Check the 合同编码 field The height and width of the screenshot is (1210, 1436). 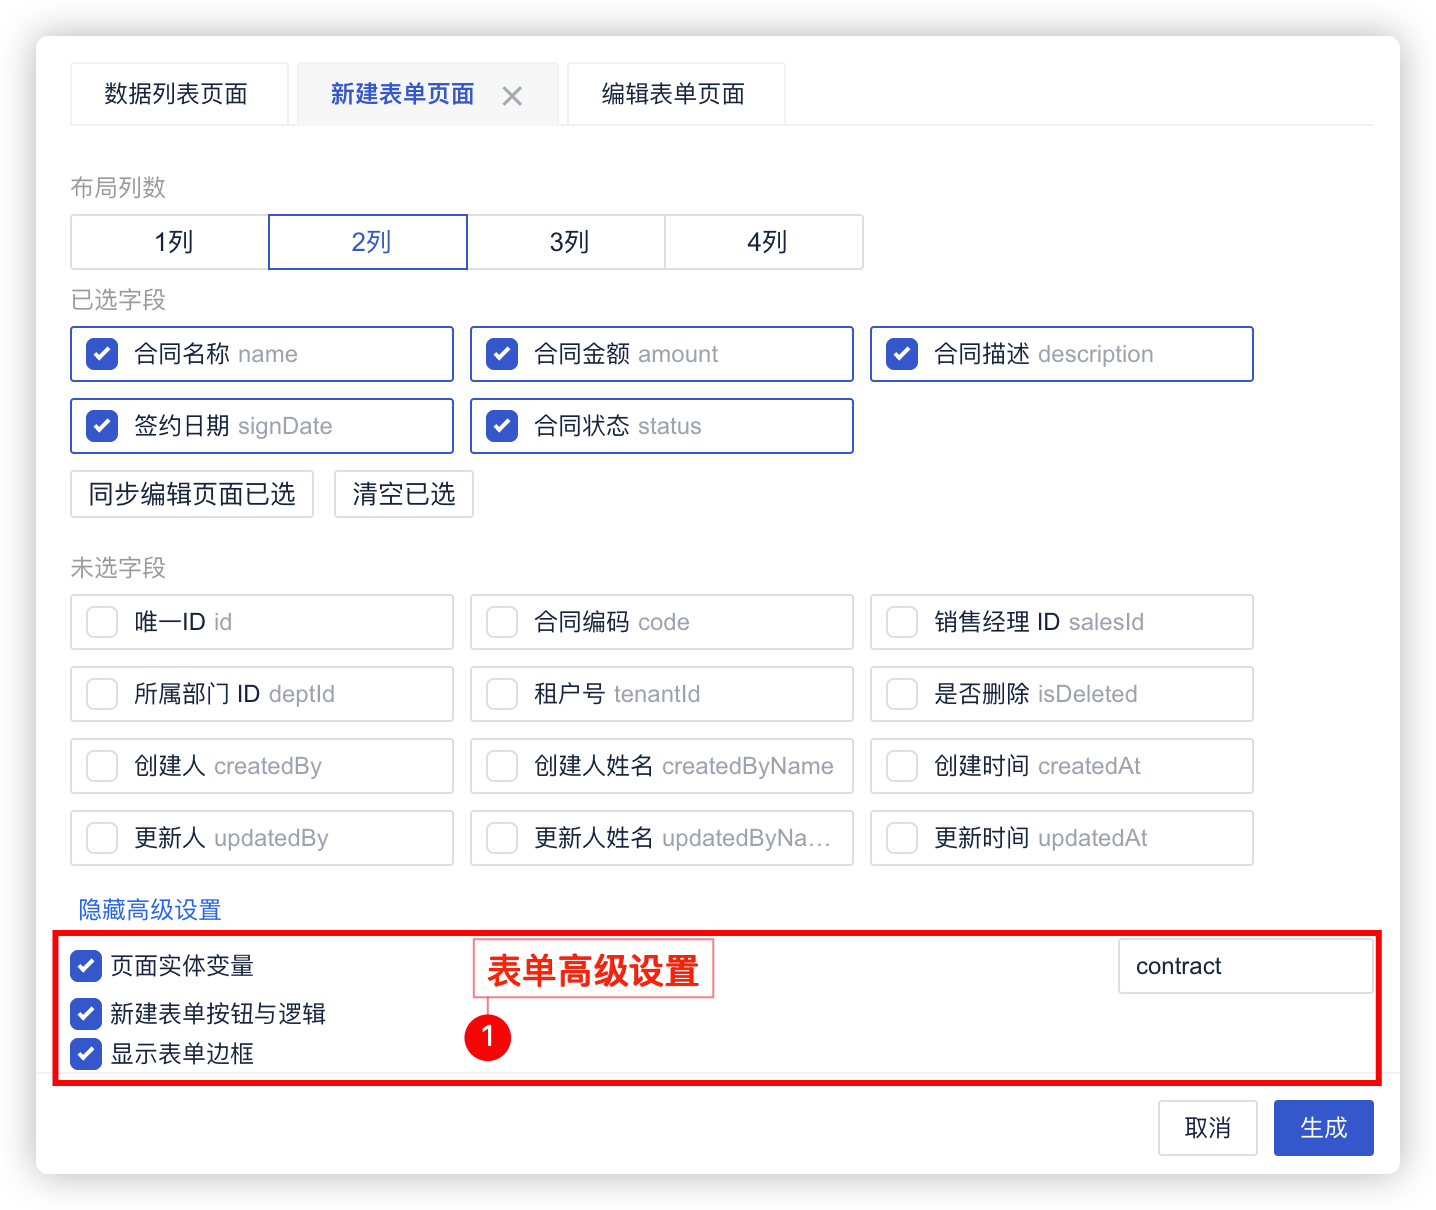[x=501, y=622]
